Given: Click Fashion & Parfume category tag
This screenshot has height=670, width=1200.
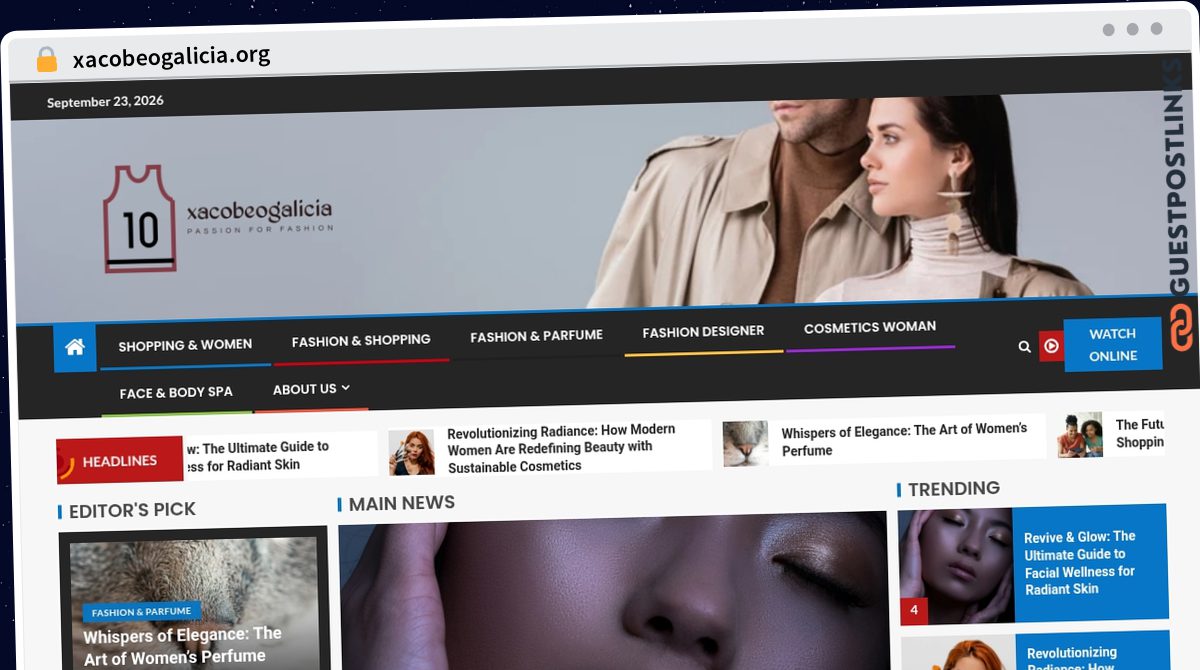Looking at the screenshot, I should (141, 612).
